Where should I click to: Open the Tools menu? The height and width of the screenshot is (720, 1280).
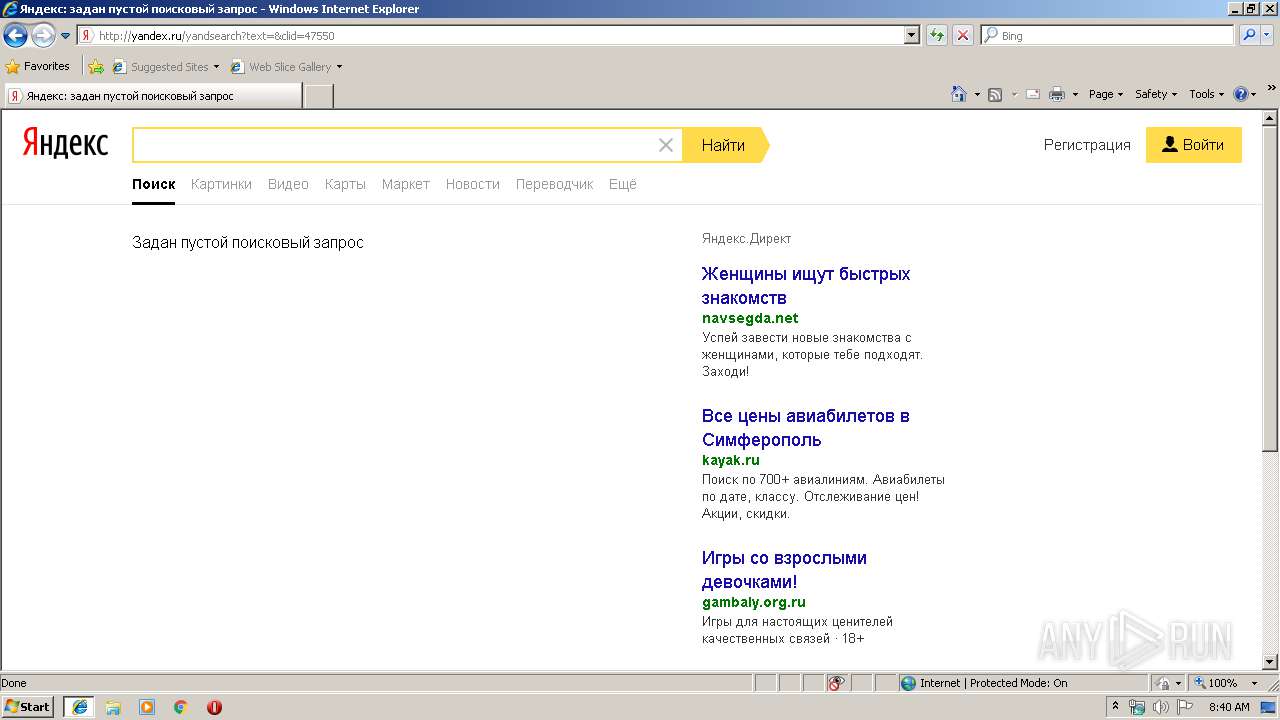[x=1206, y=94]
